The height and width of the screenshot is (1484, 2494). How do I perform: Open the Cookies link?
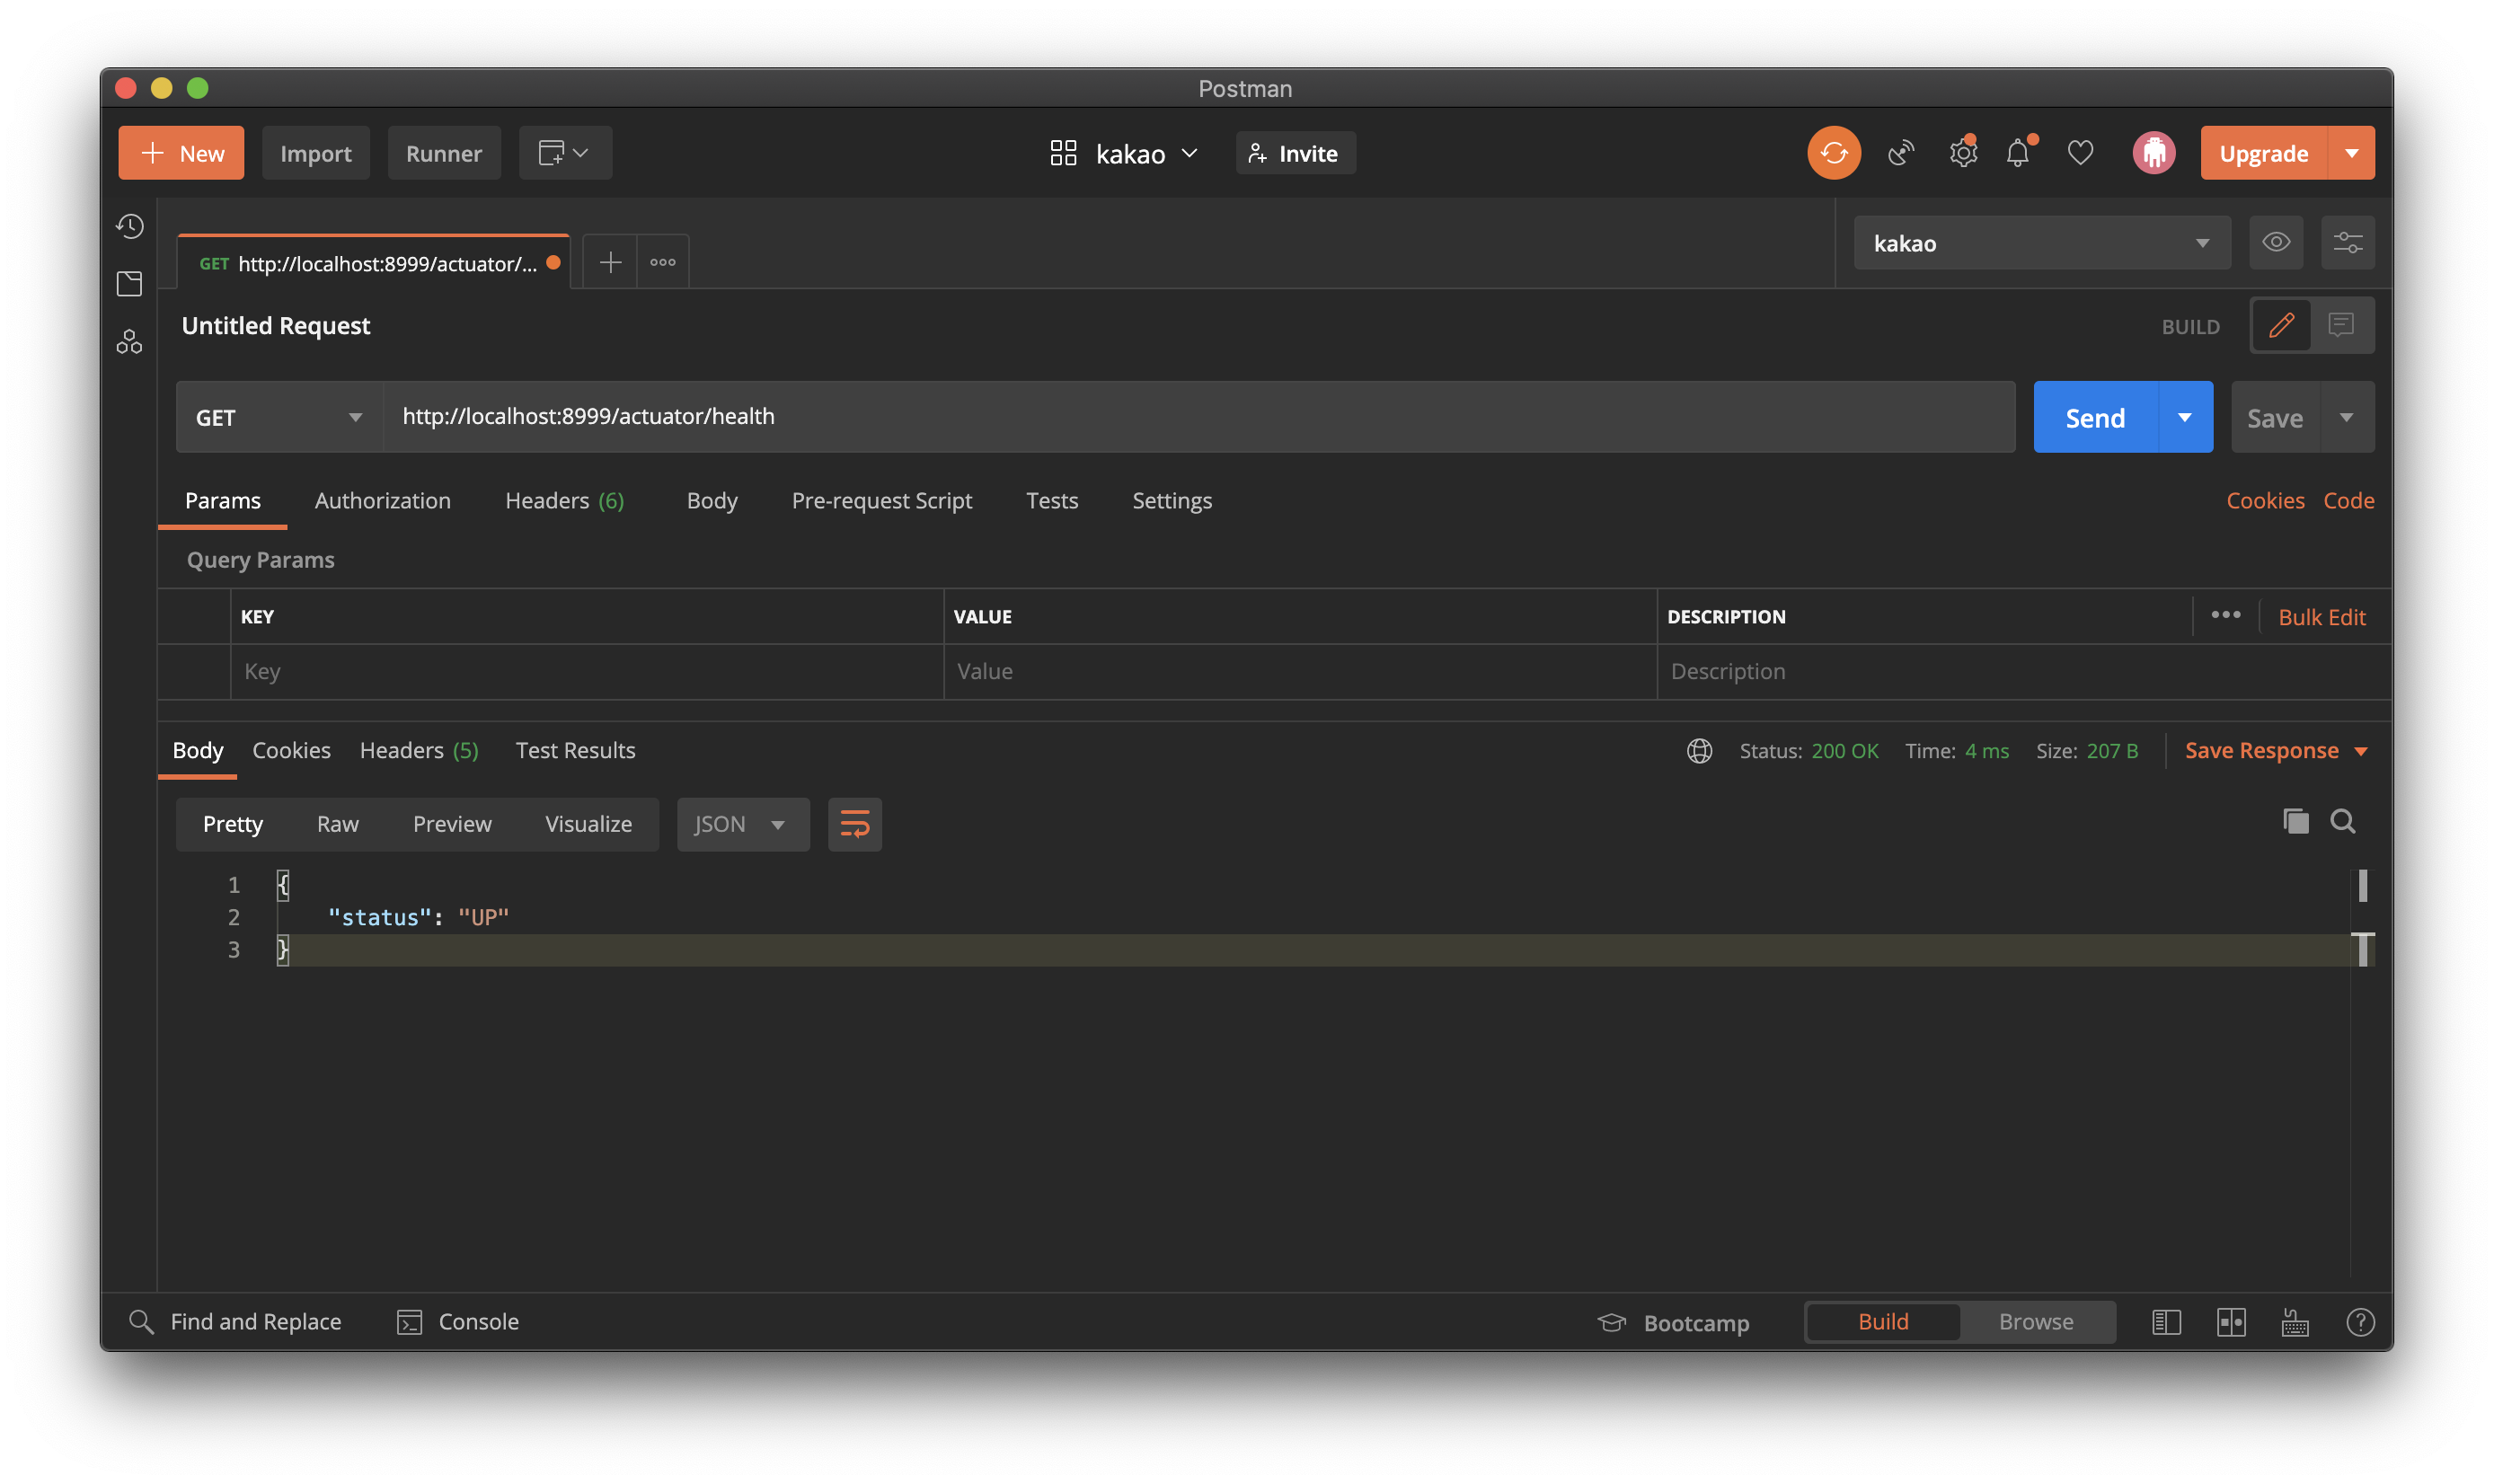pyautogui.click(x=2264, y=500)
